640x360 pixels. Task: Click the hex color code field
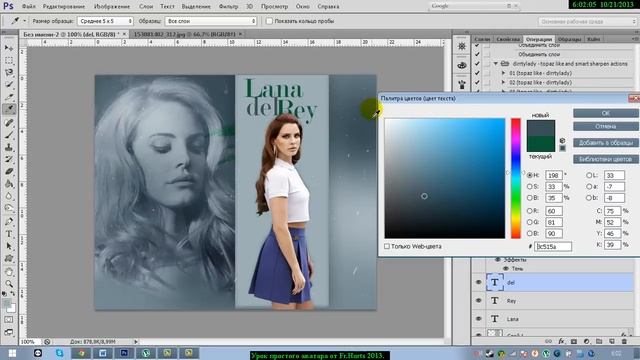(553, 246)
